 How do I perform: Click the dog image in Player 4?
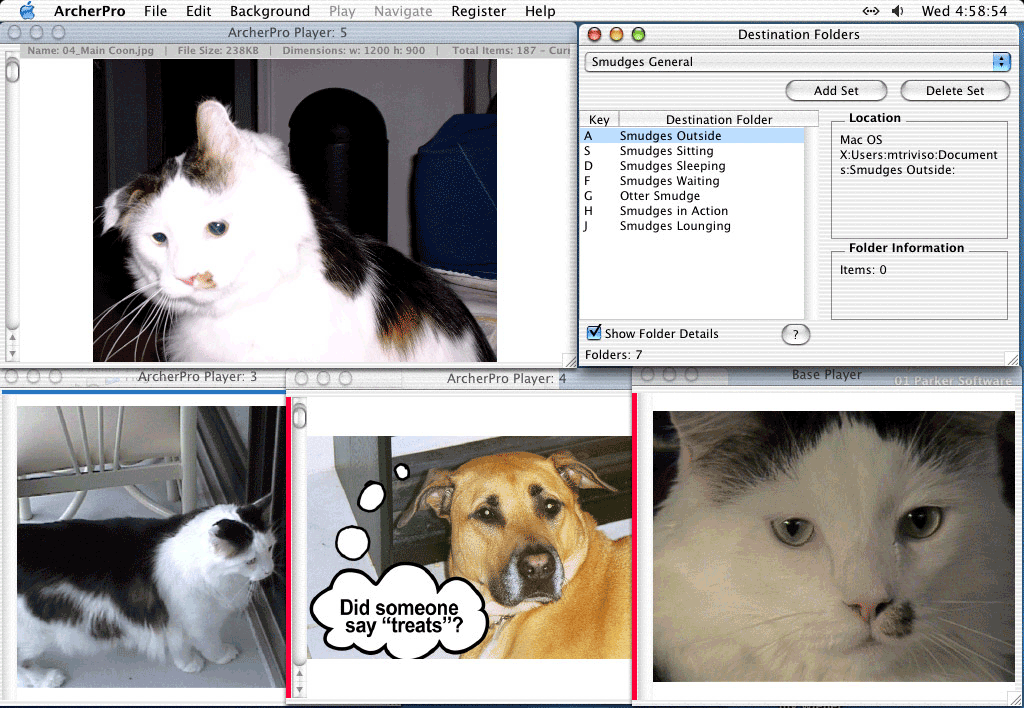[469, 547]
